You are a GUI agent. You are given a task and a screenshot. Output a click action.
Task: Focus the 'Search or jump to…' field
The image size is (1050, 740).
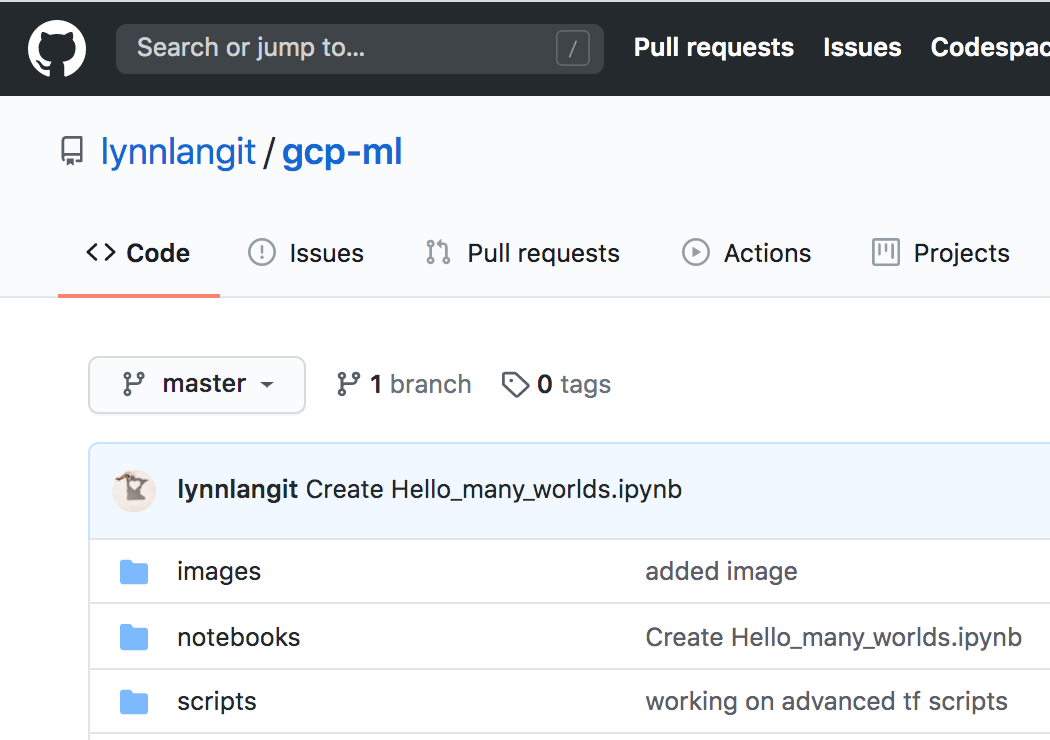pyautogui.click(x=360, y=48)
